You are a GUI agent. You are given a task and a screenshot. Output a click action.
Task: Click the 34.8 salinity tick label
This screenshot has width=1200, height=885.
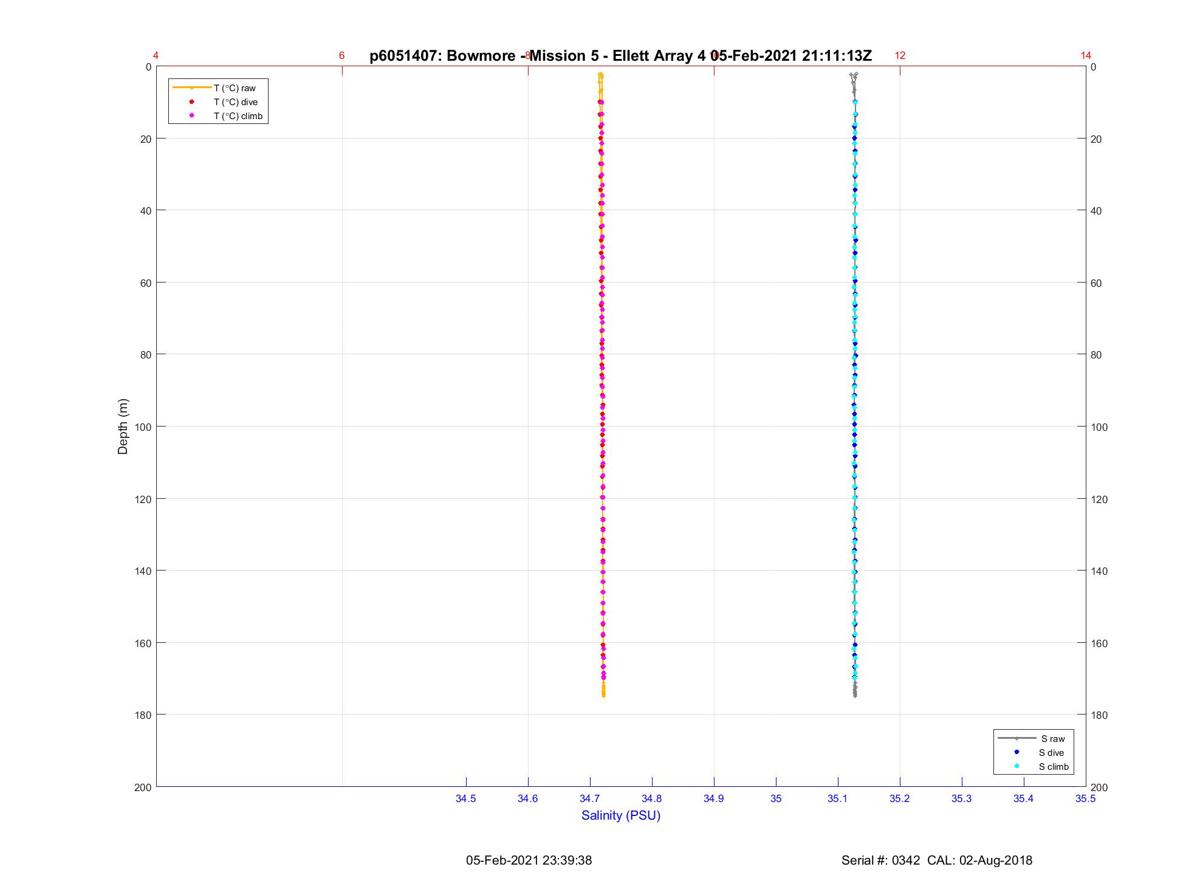coord(652,798)
